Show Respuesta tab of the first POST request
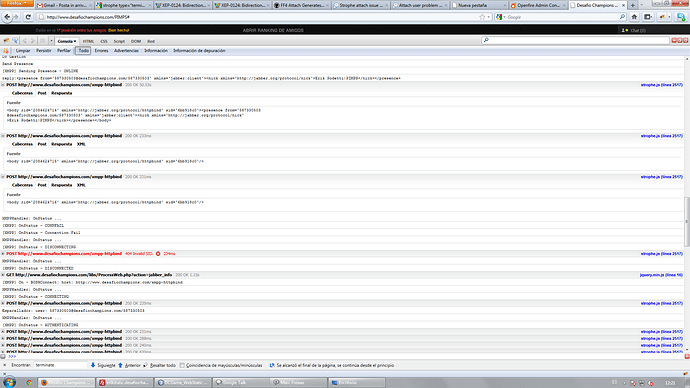 (x=61, y=93)
